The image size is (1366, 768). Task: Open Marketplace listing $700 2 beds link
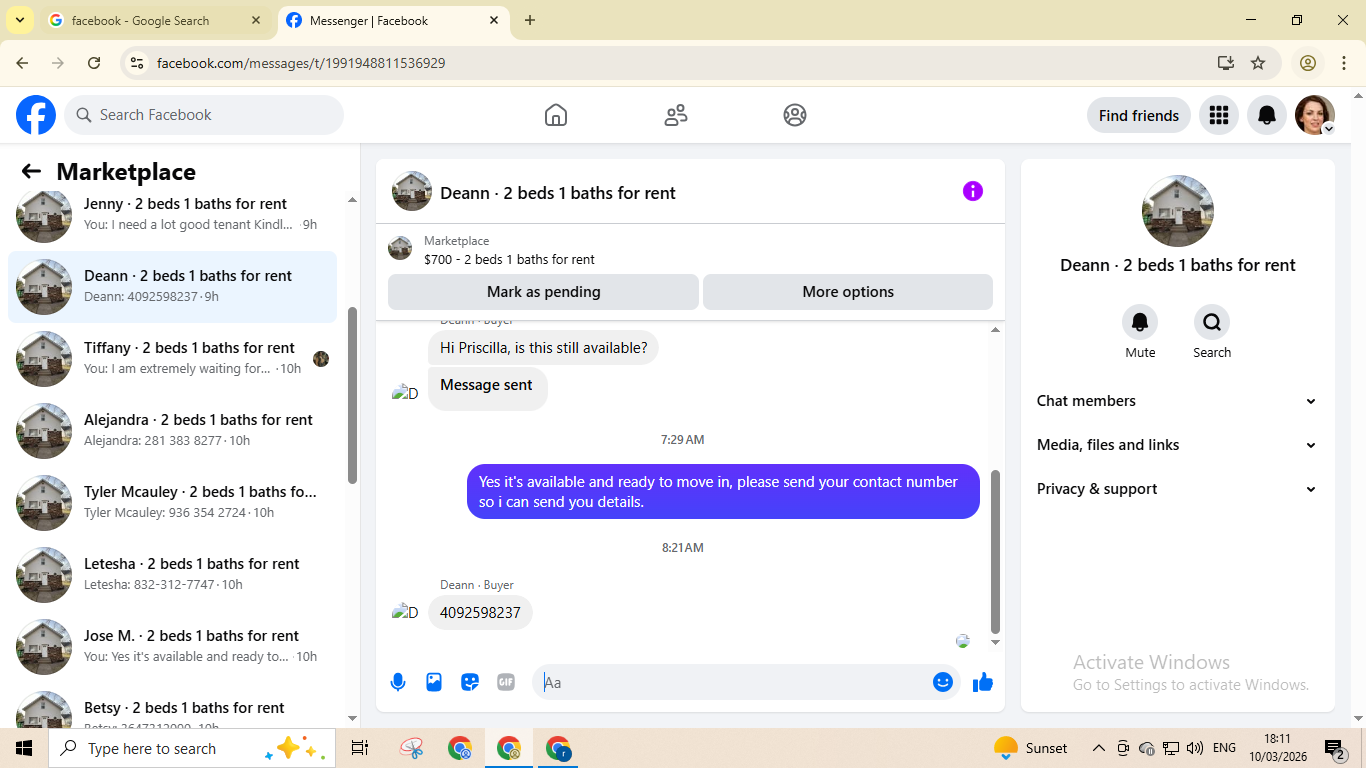pyautogui.click(x=509, y=259)
